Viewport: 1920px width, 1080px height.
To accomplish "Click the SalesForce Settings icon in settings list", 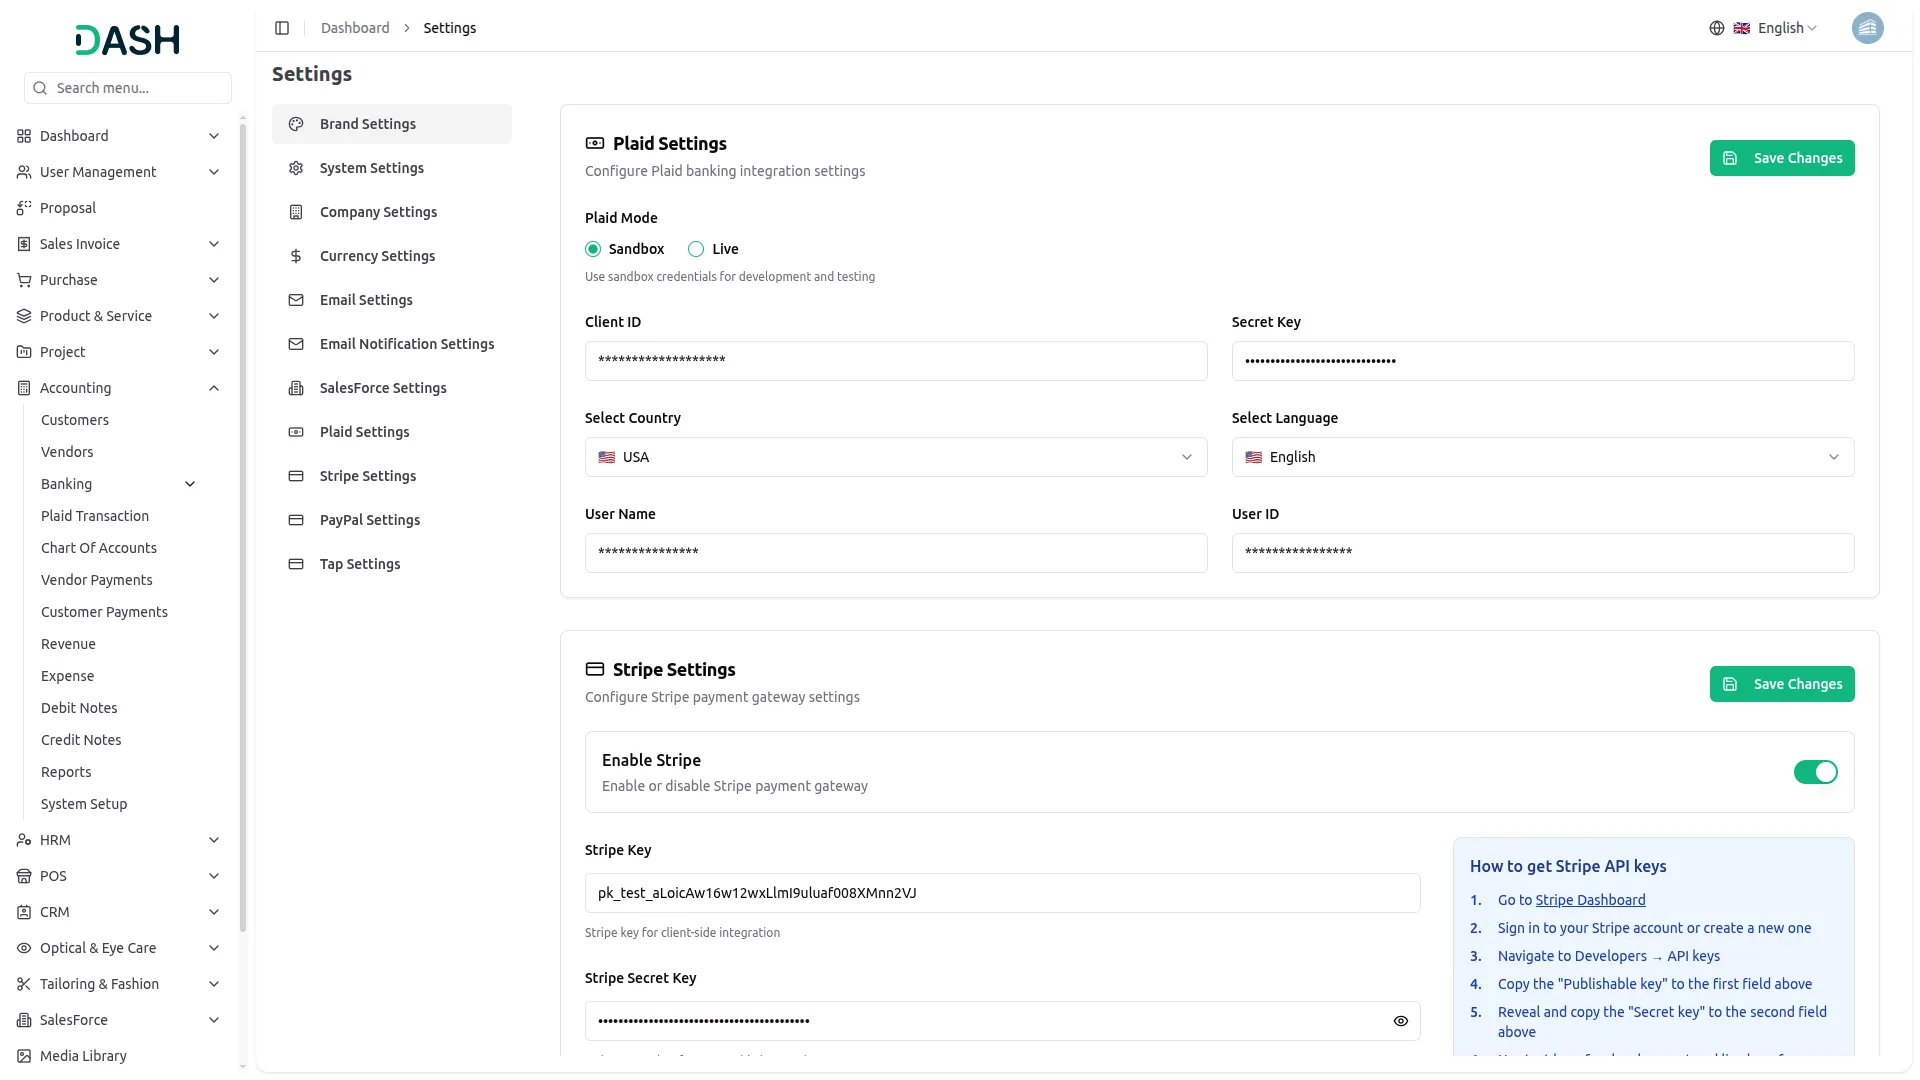I will [296, 388].
